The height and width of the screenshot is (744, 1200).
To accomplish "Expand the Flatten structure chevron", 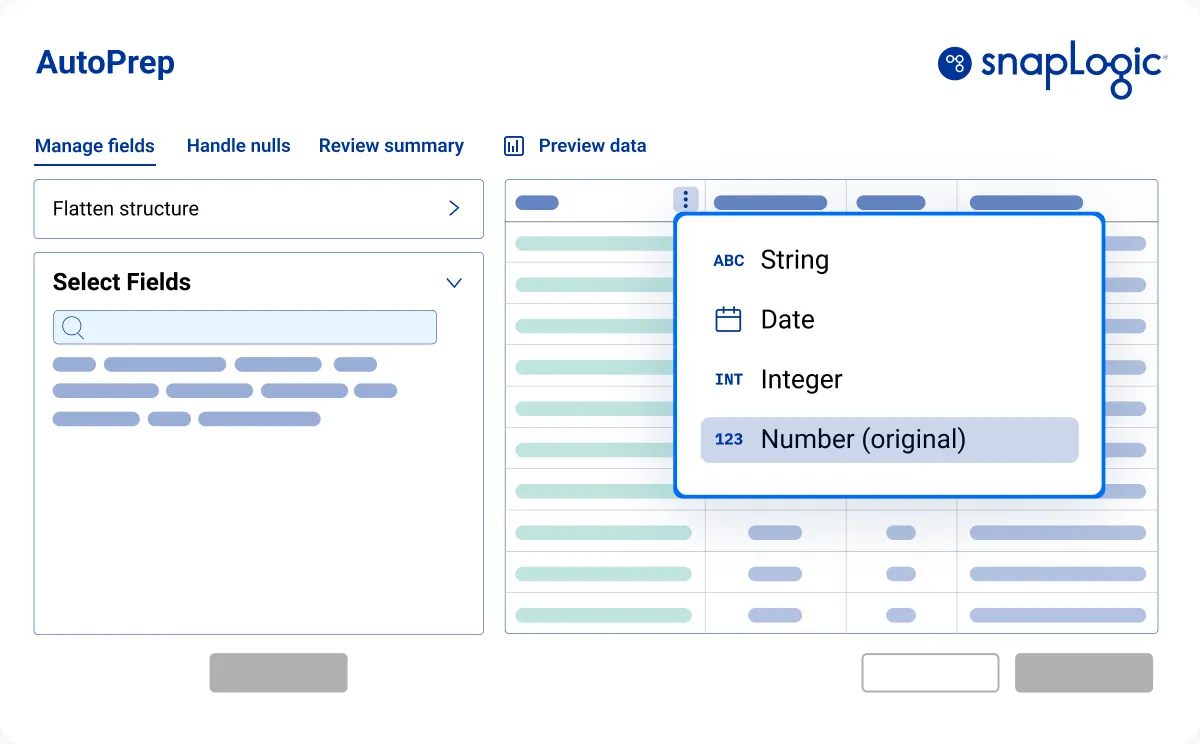I will click(x=454, y=208).
